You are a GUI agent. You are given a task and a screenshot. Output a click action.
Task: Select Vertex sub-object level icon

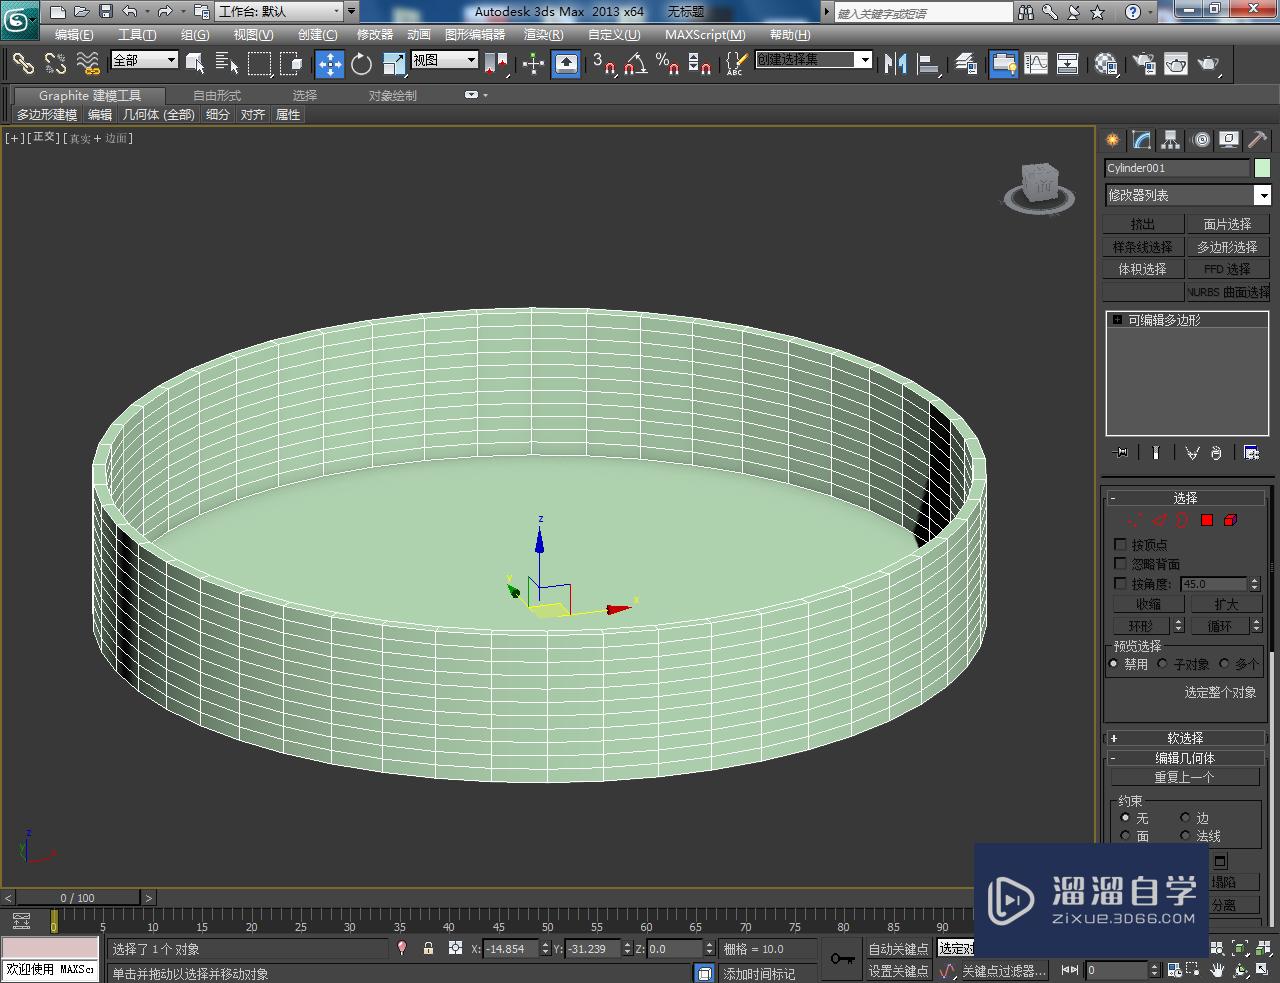pos(1134,520)
